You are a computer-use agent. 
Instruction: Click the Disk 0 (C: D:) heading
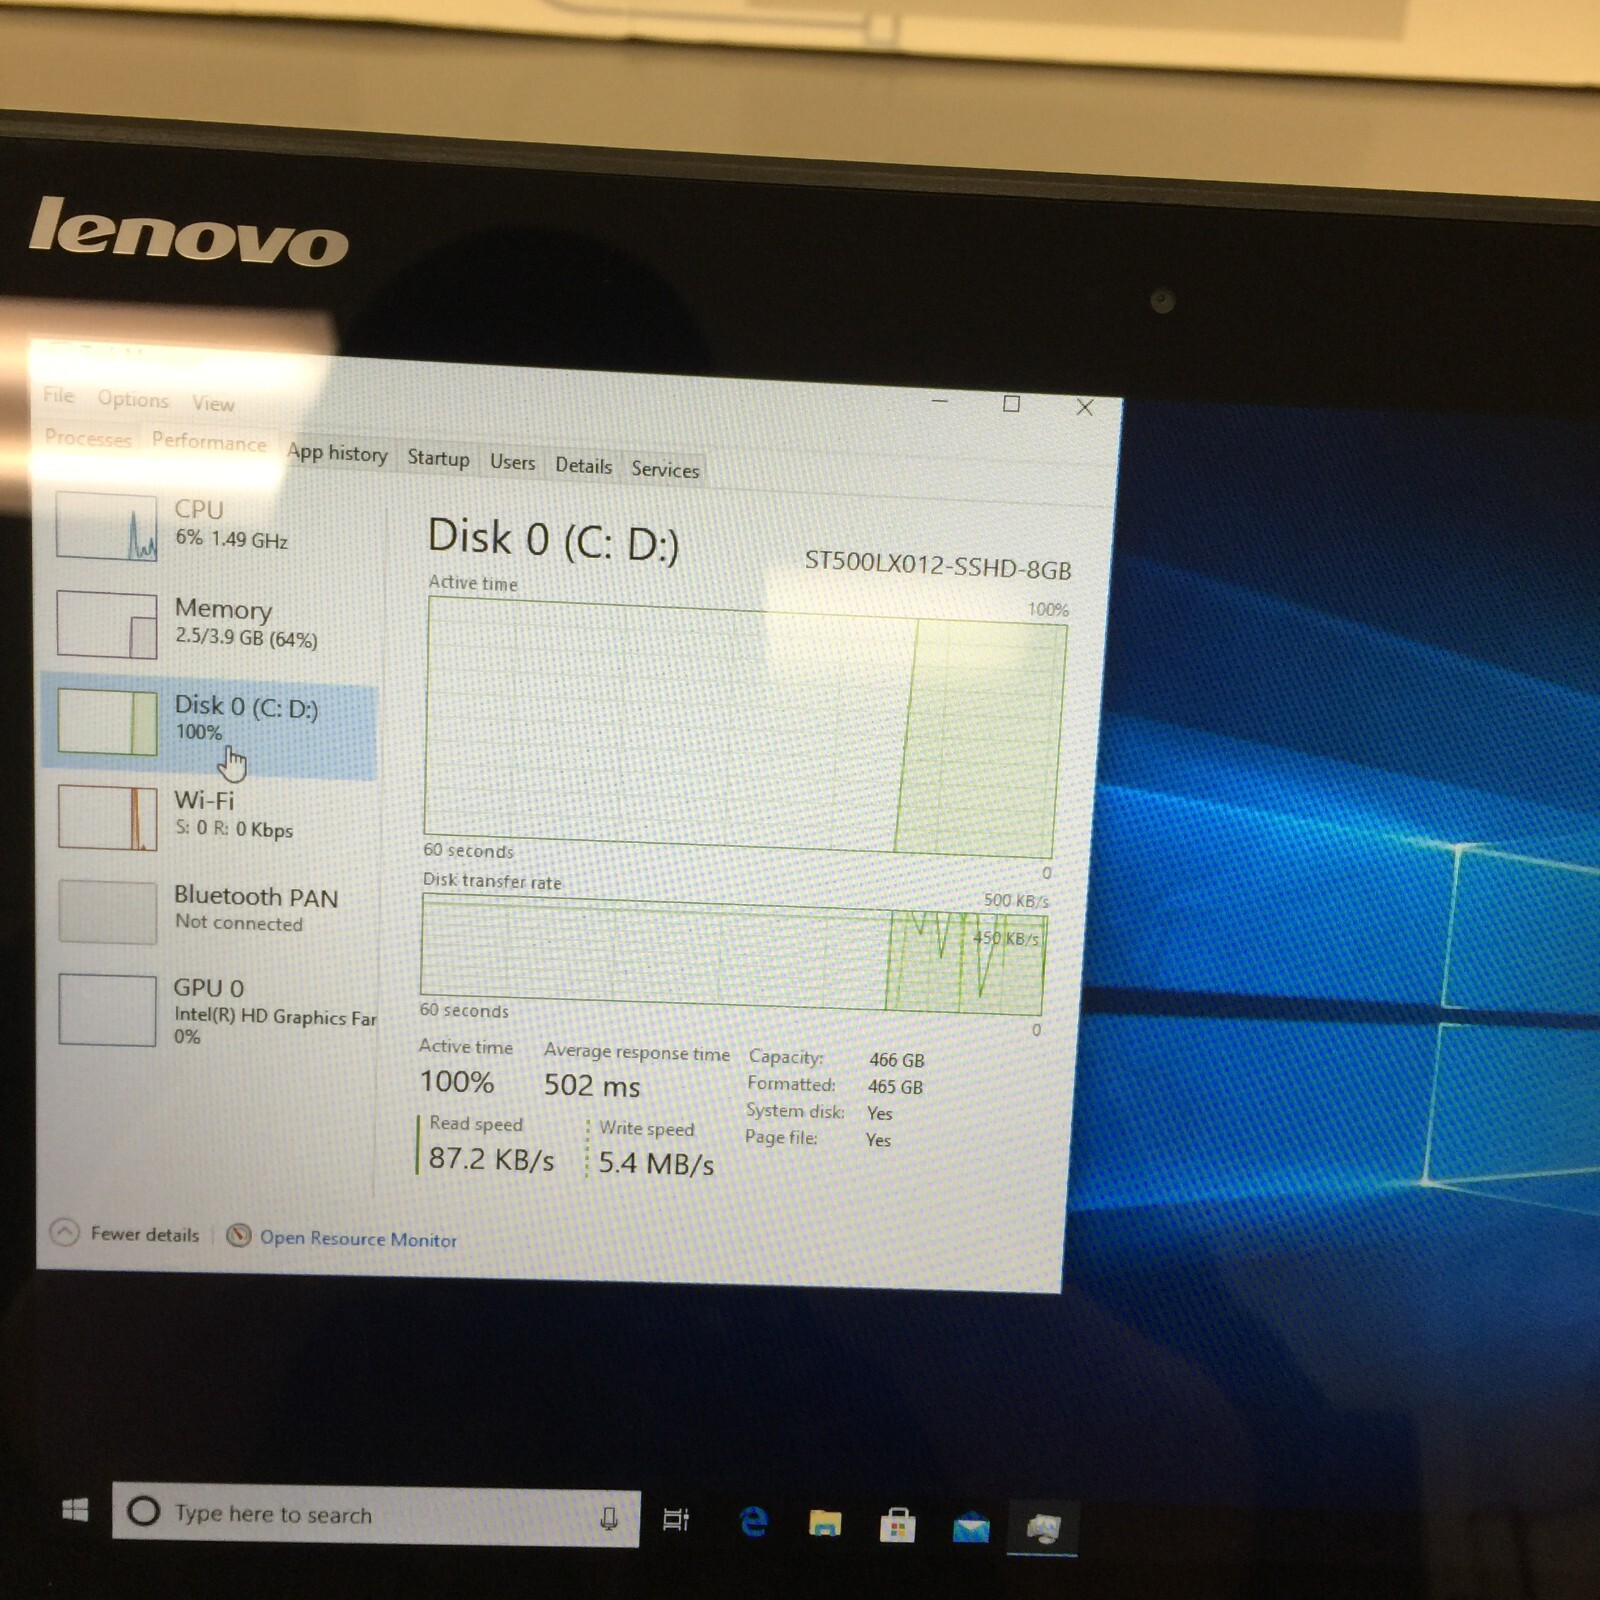tap(553, 540)
